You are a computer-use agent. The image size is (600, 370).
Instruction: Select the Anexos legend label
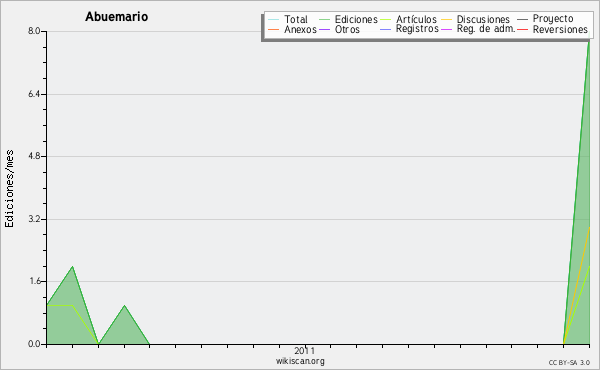(300, 29)
